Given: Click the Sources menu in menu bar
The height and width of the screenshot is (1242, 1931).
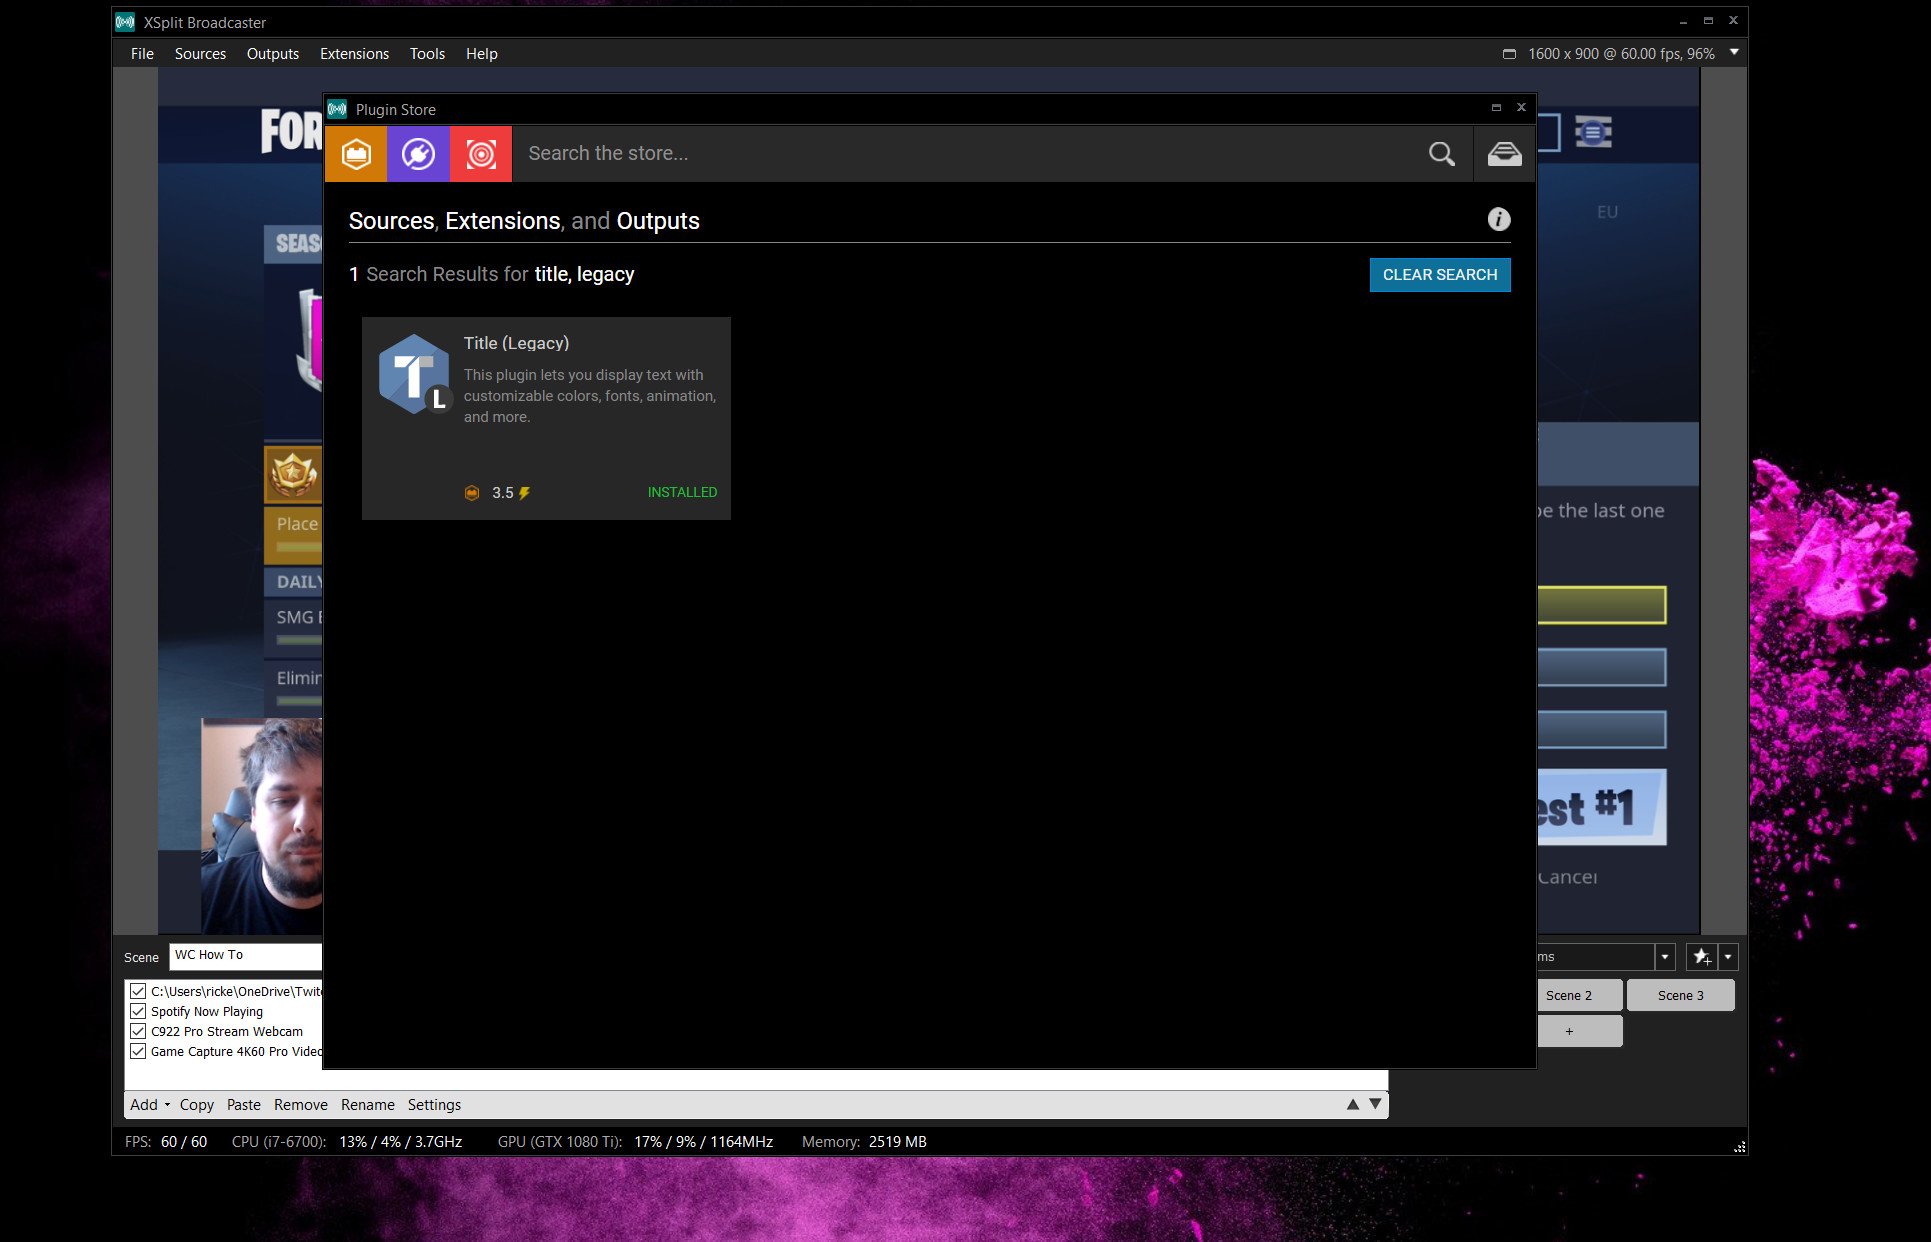Looking at the screenshot, I should pyautogui.click(x=200, y=52).
